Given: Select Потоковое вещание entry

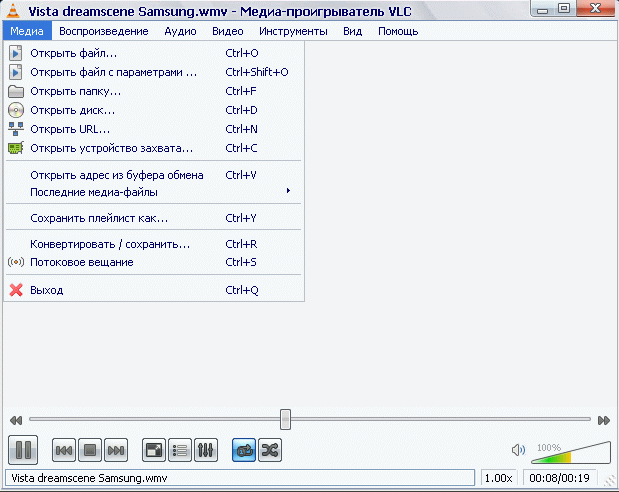Looking at the screenshot, I should pos(154,262).
